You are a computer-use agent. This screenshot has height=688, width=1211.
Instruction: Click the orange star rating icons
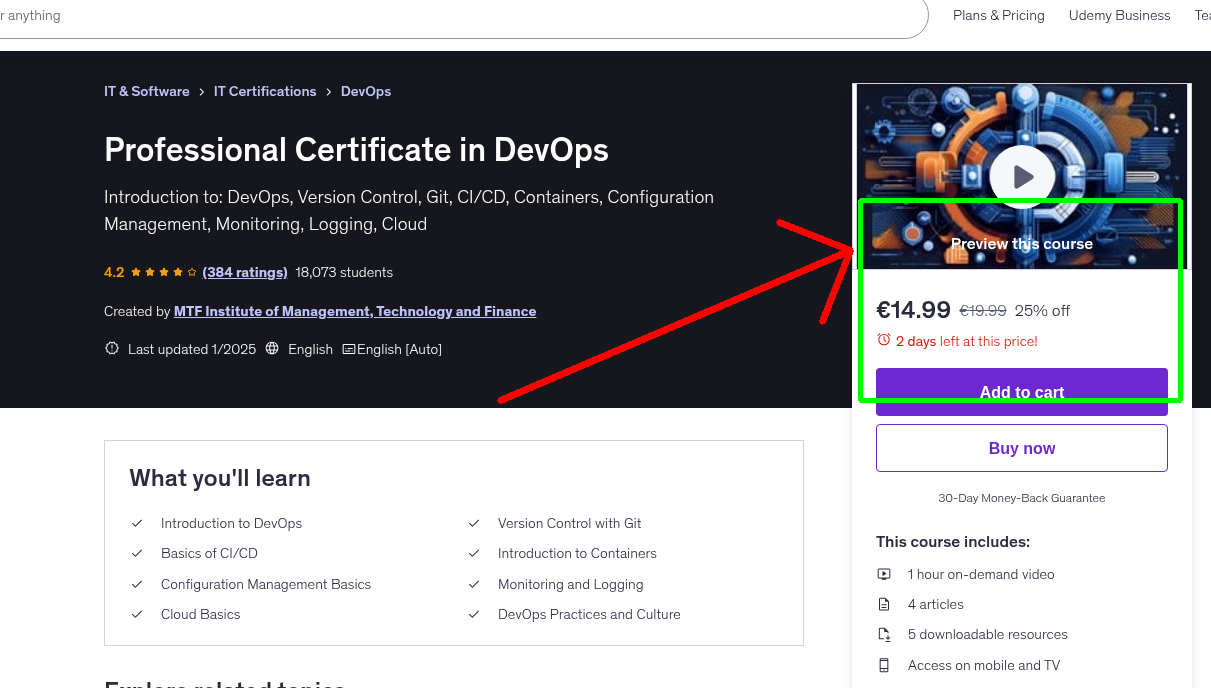point(165,272)
